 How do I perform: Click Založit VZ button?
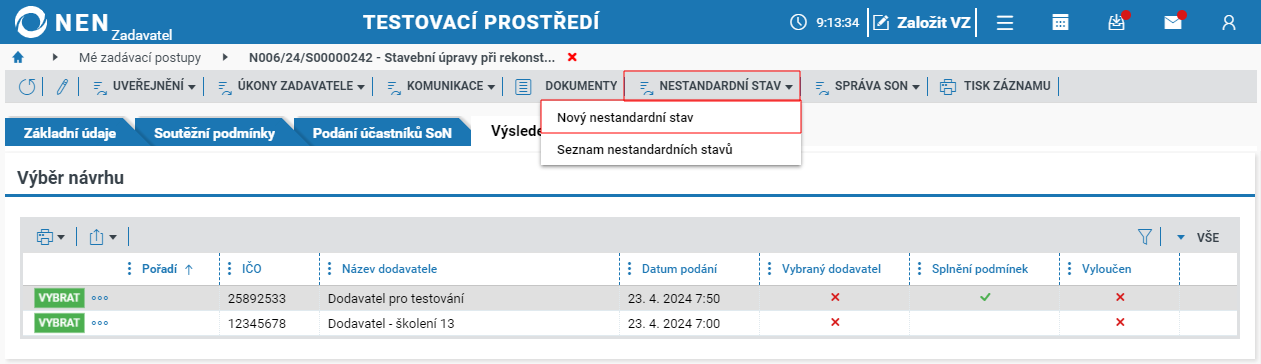coord(922,22)
